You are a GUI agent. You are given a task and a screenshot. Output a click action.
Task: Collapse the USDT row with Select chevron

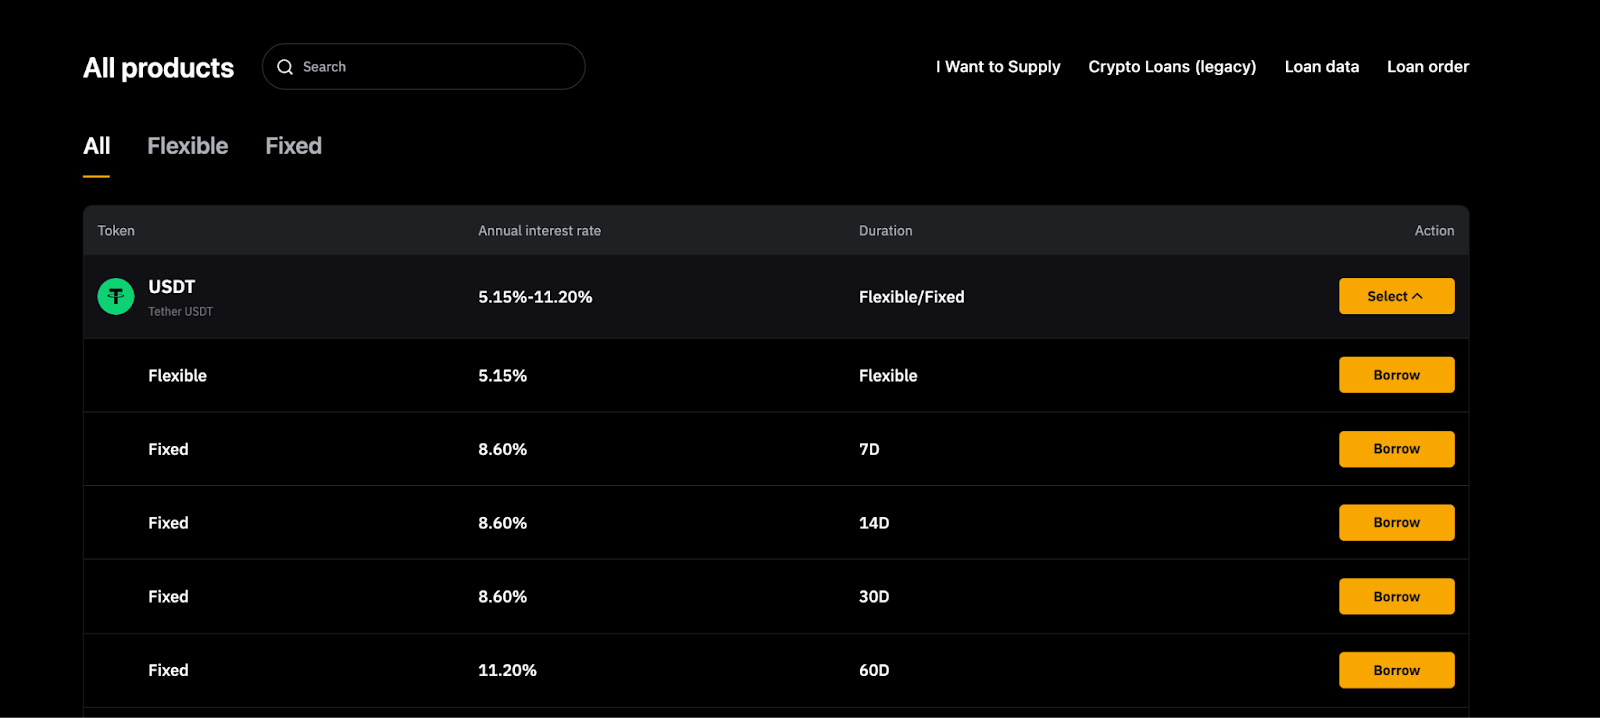pyautogui.click(x=1396, y=296)
